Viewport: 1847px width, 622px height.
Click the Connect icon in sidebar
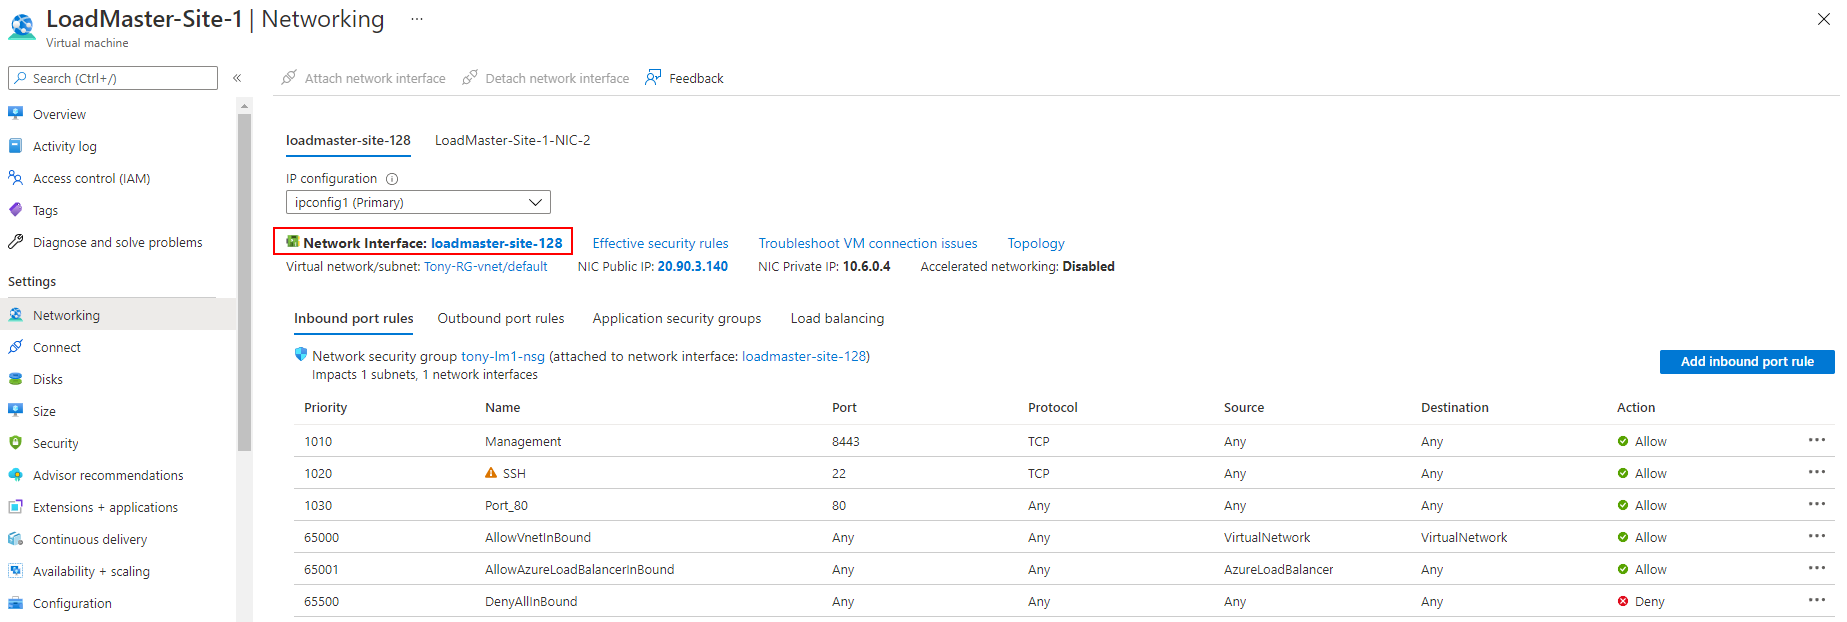pos(16,347)
